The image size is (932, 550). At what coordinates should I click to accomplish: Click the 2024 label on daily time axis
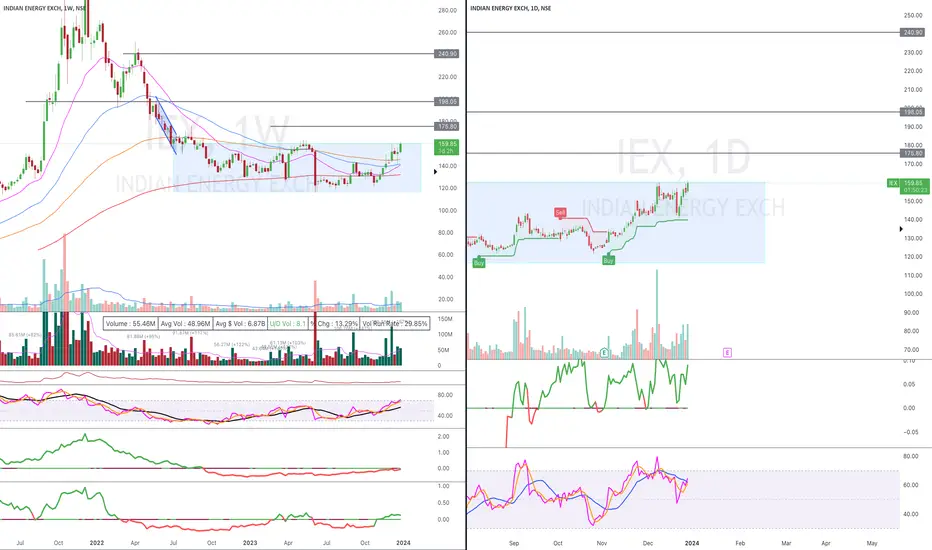pos(692,543)
